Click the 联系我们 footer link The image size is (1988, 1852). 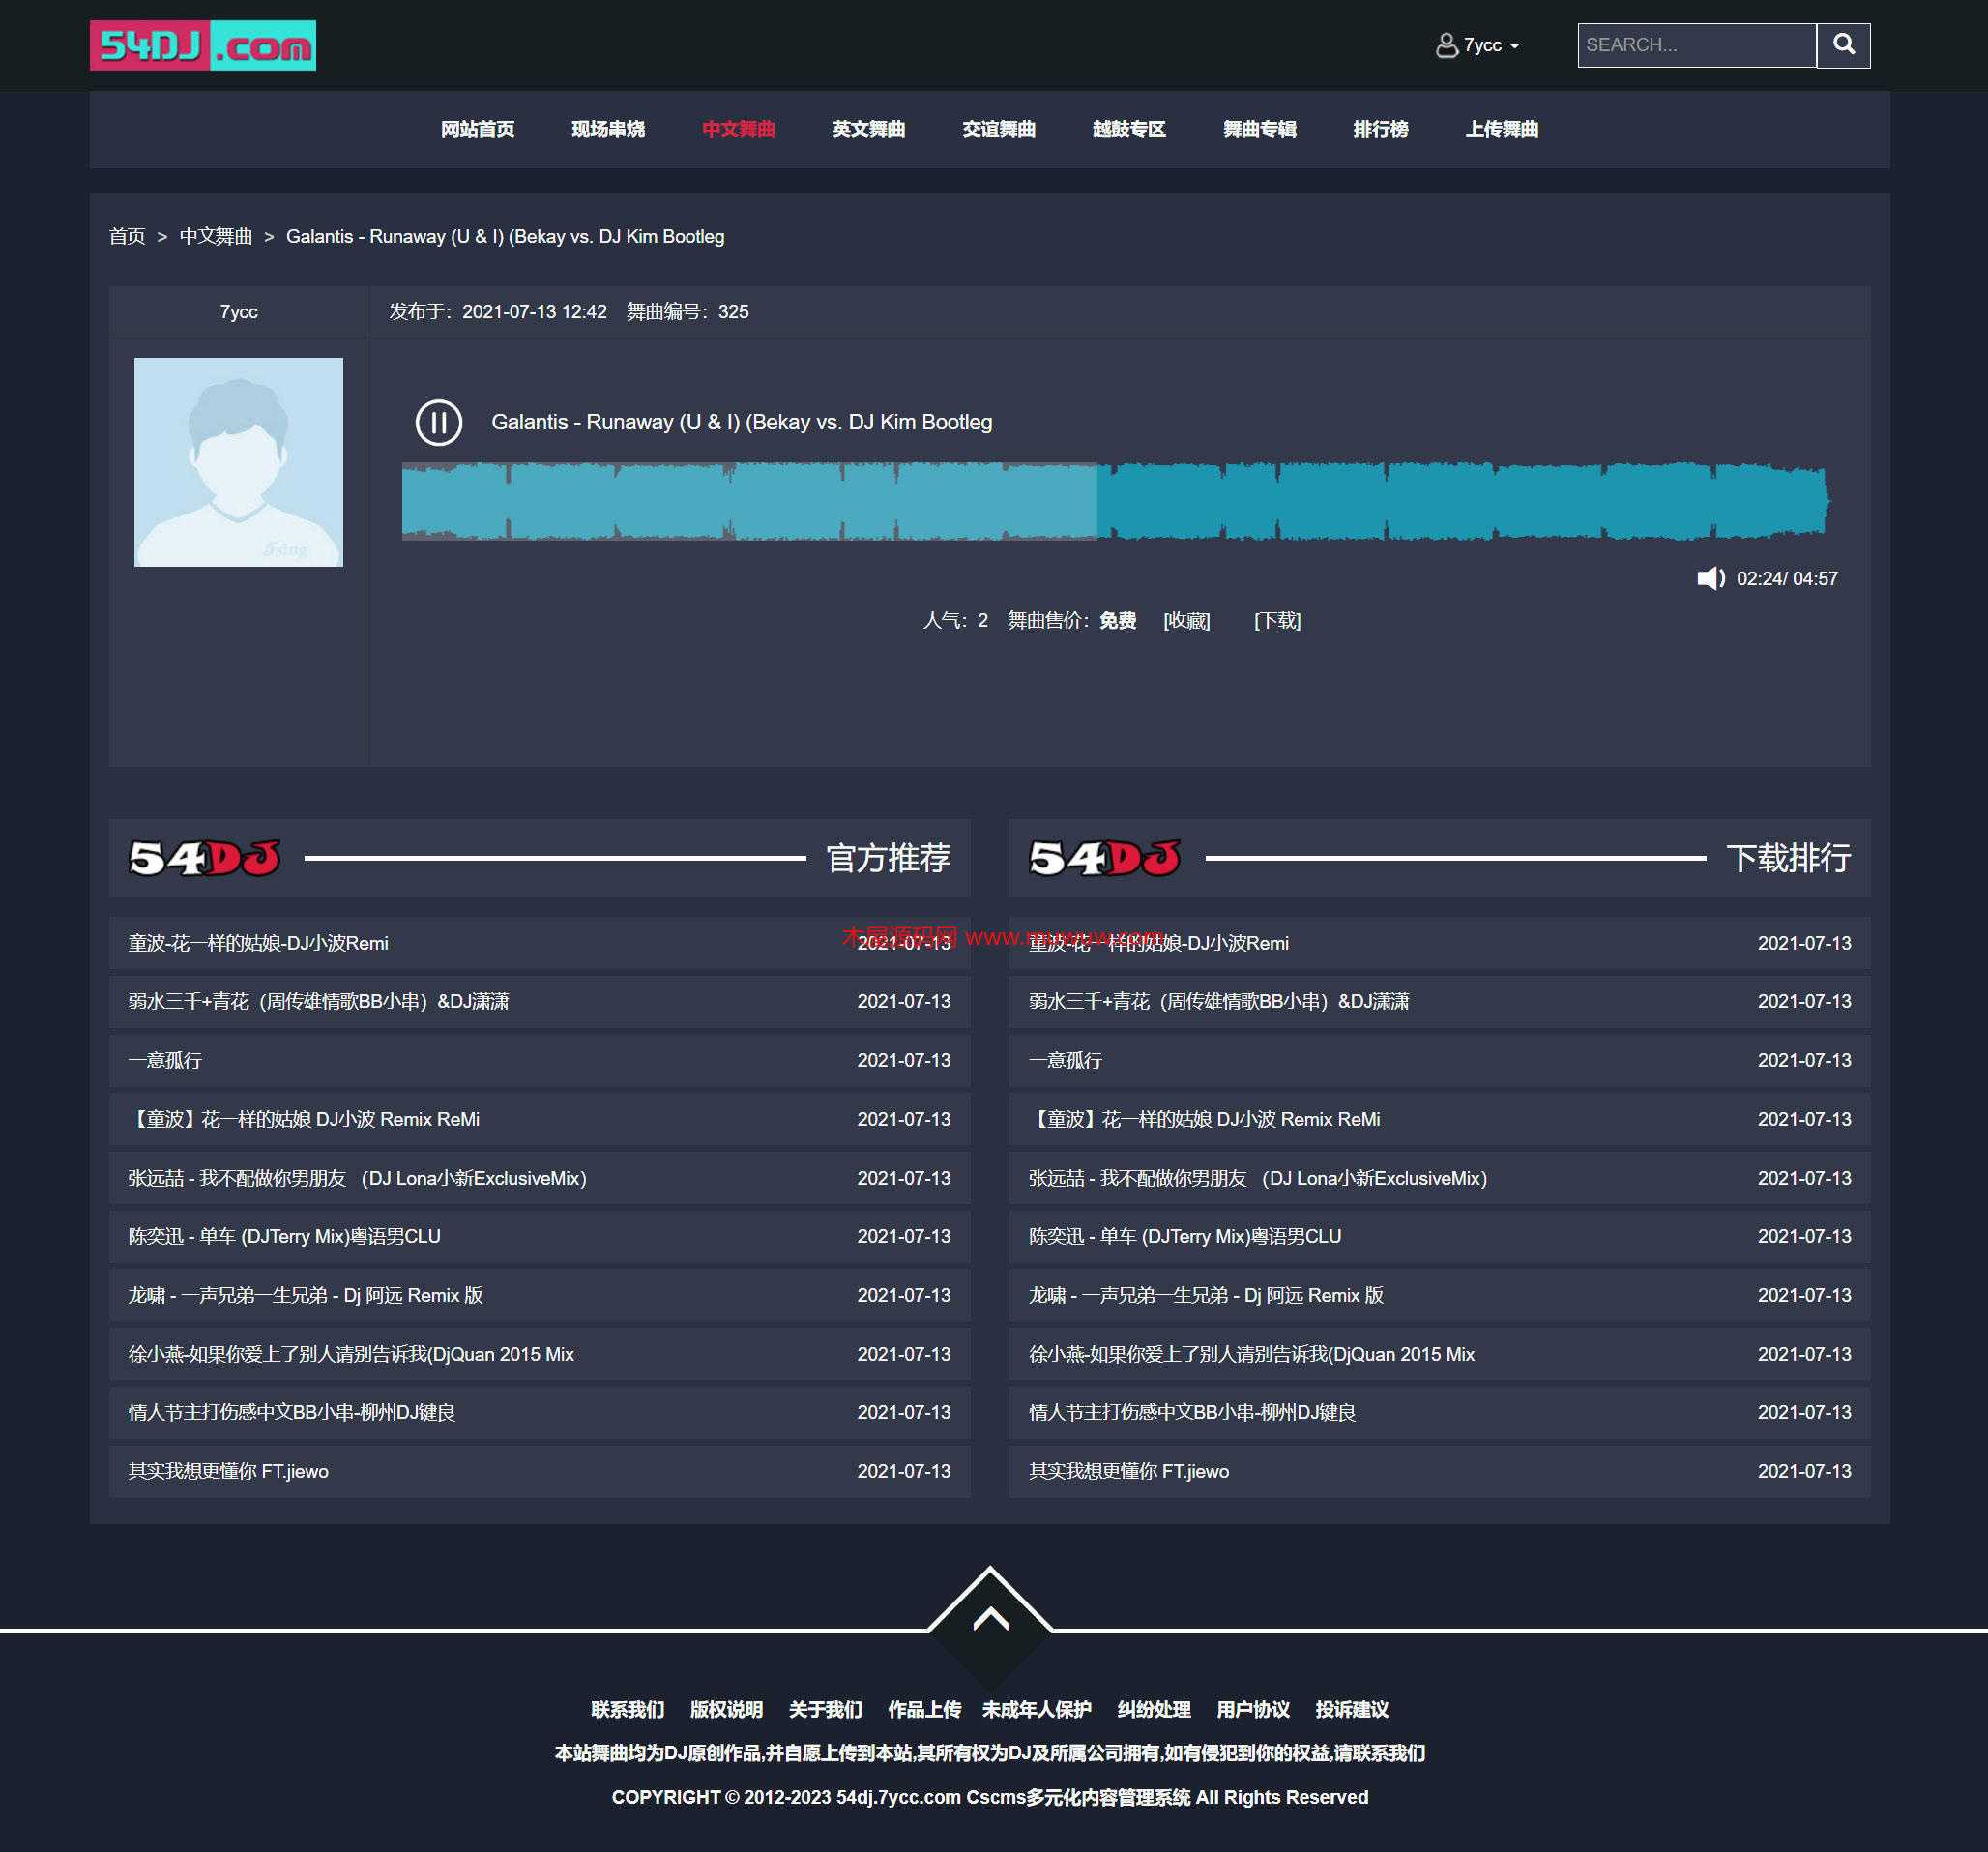coord(627,1709)
